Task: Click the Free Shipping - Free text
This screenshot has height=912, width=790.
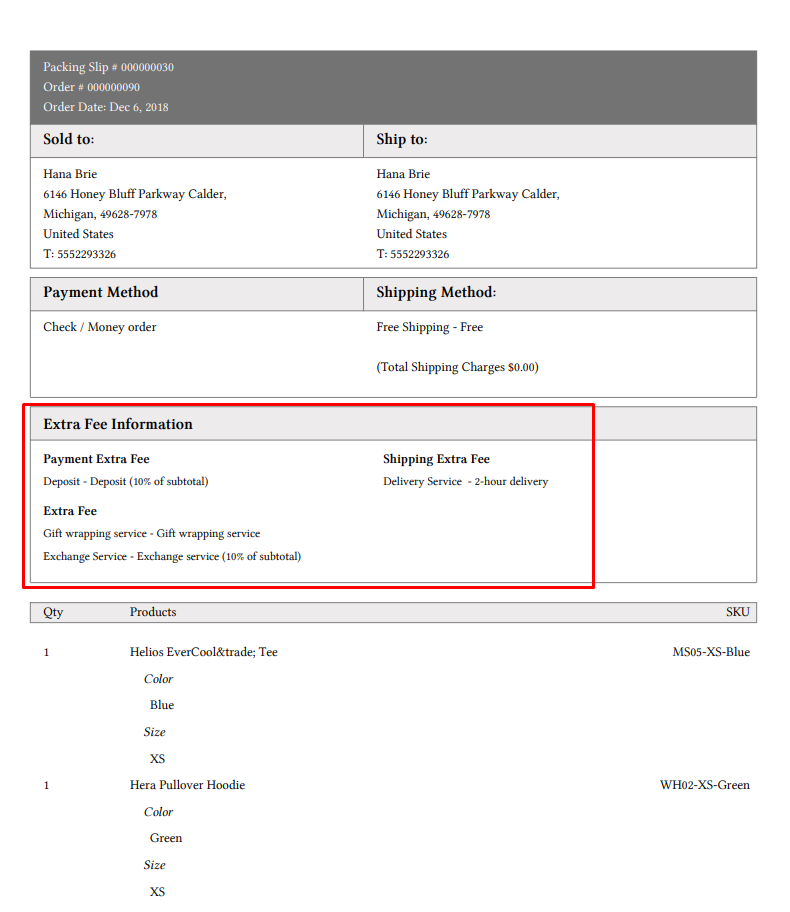Action: (x=429, y=327)
